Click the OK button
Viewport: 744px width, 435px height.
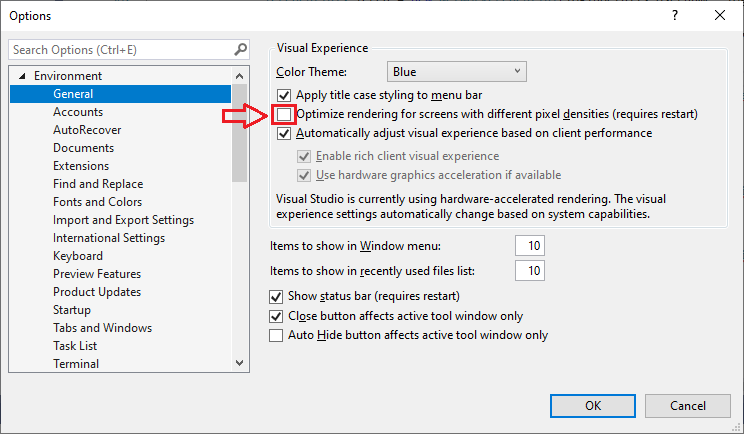click(593, 406)
